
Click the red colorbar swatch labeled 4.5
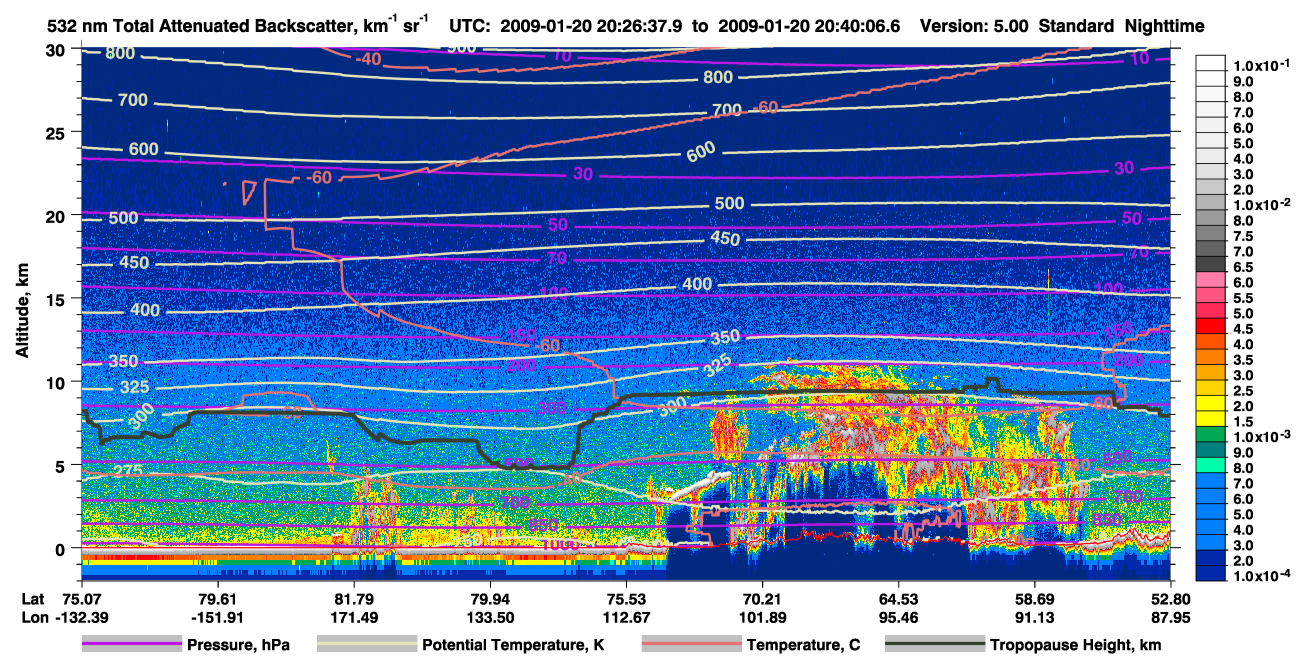(1210, 325)
